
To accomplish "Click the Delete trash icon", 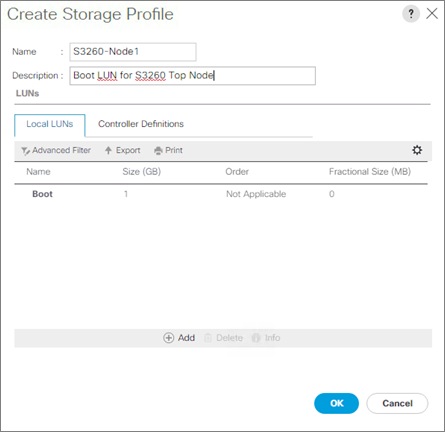I will (x=208, y=338).
